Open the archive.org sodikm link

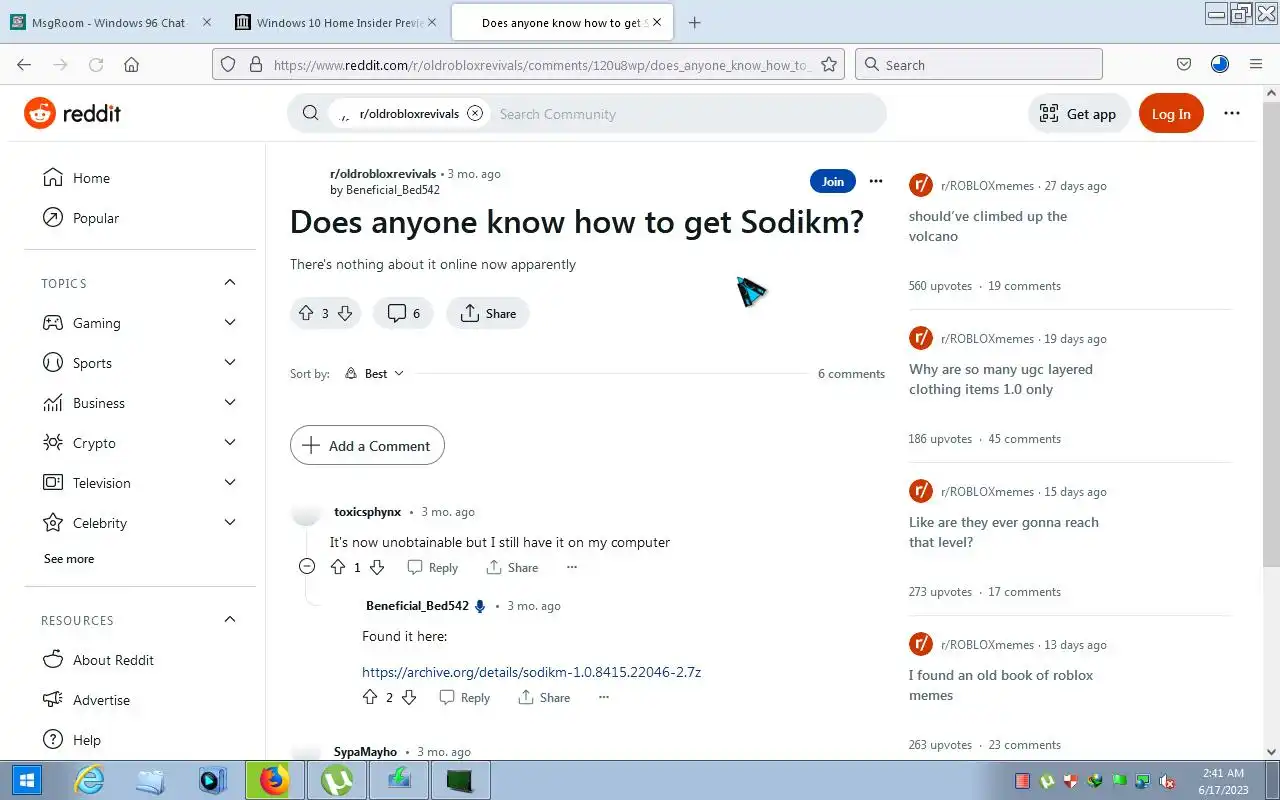(531, 672)
